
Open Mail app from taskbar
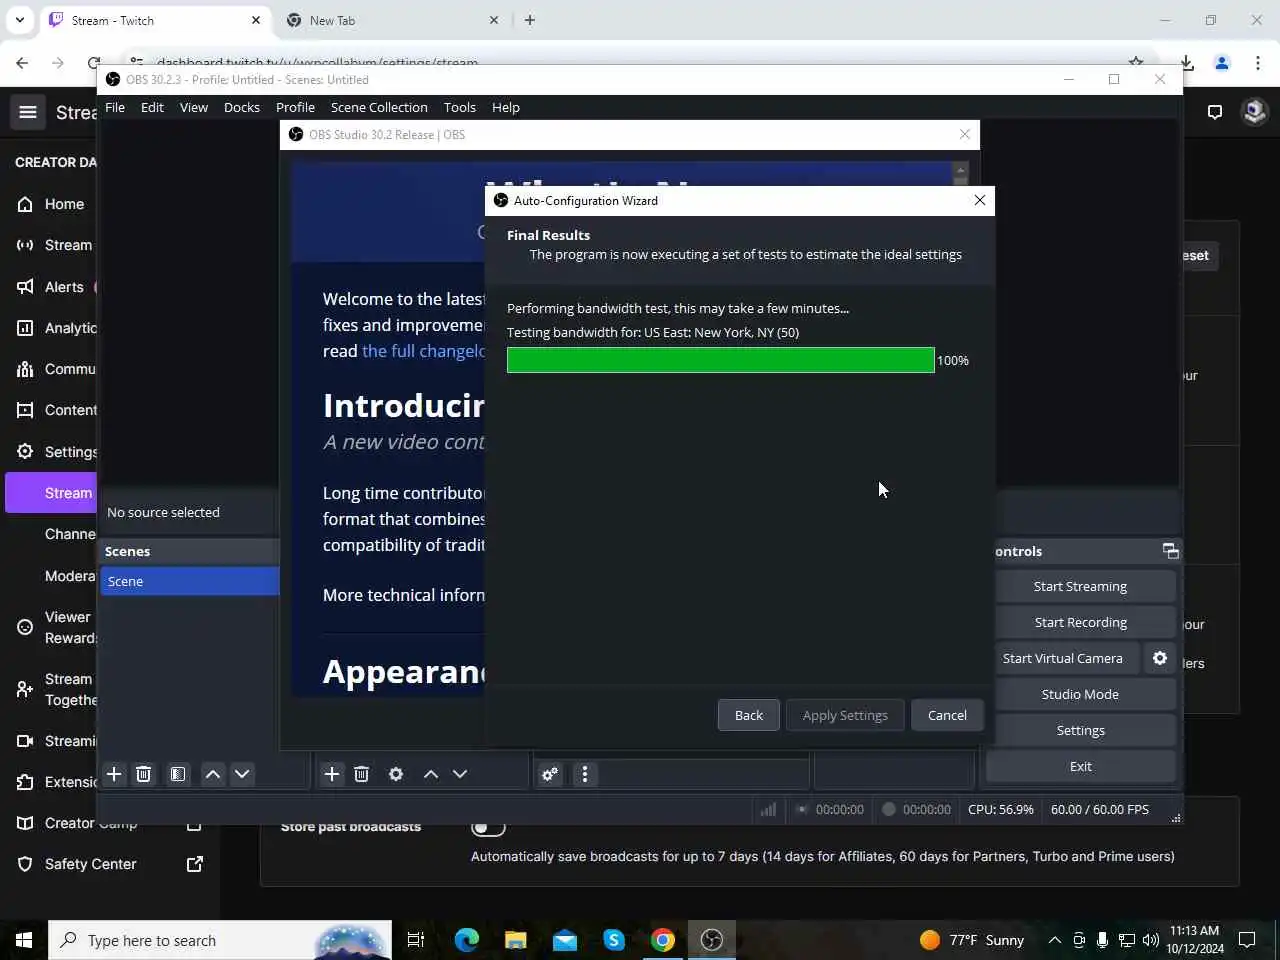[565, 940]
